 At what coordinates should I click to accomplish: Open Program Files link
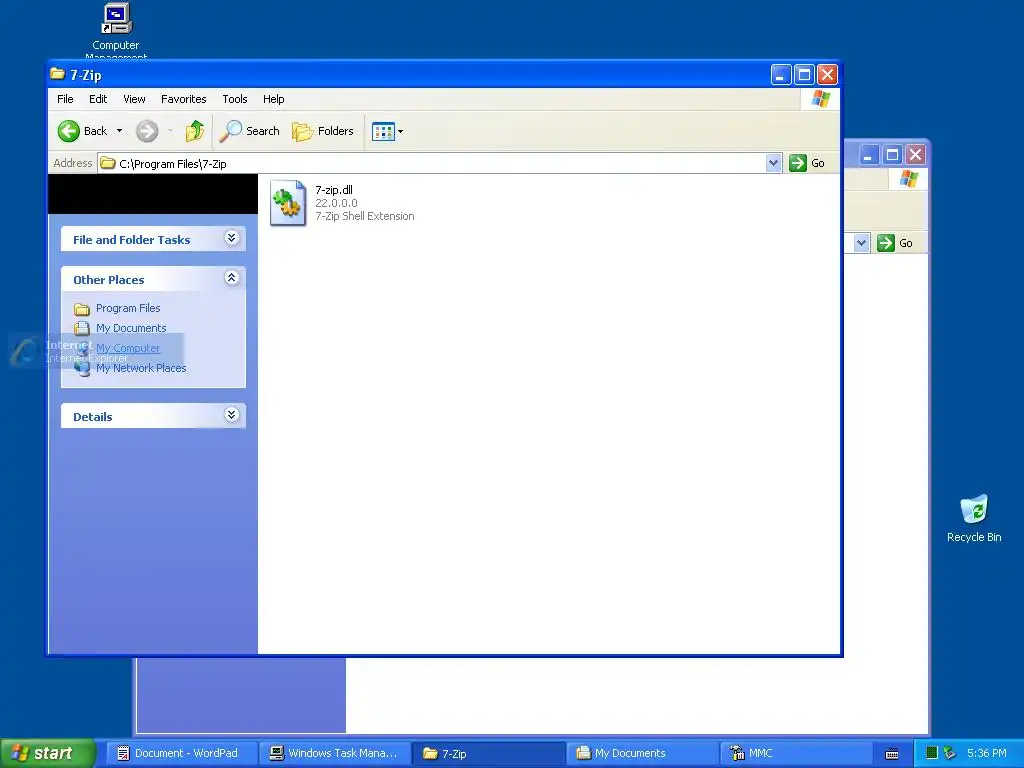[x=128, y=308]
